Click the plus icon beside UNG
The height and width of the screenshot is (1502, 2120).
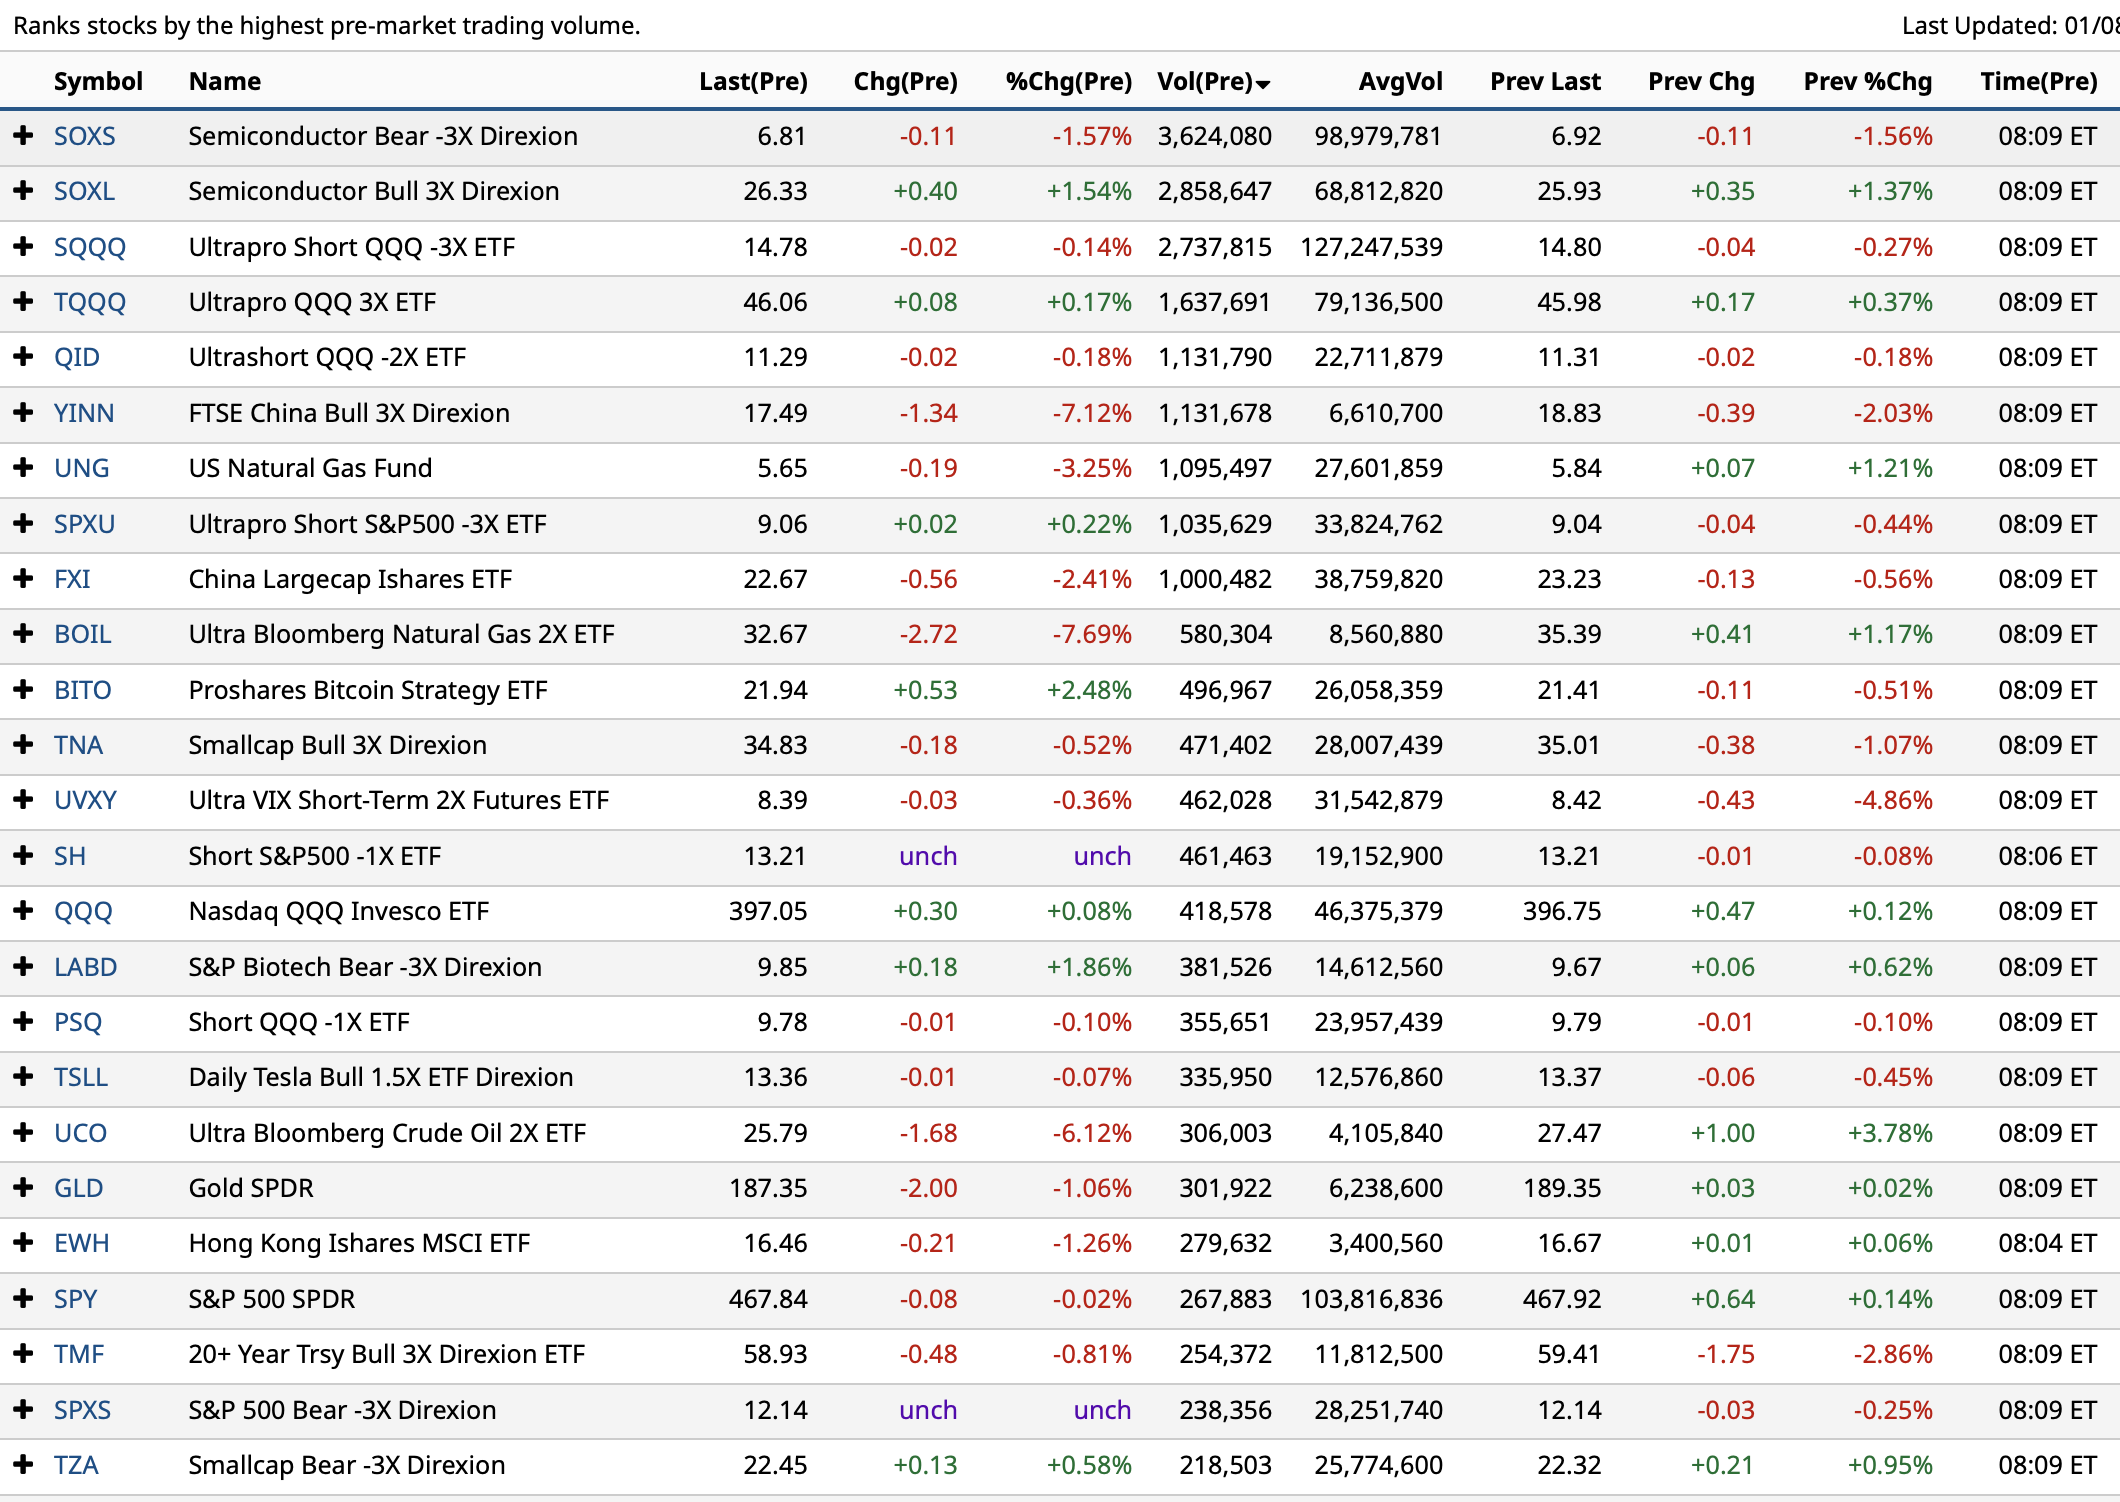[x=23, y=467]
